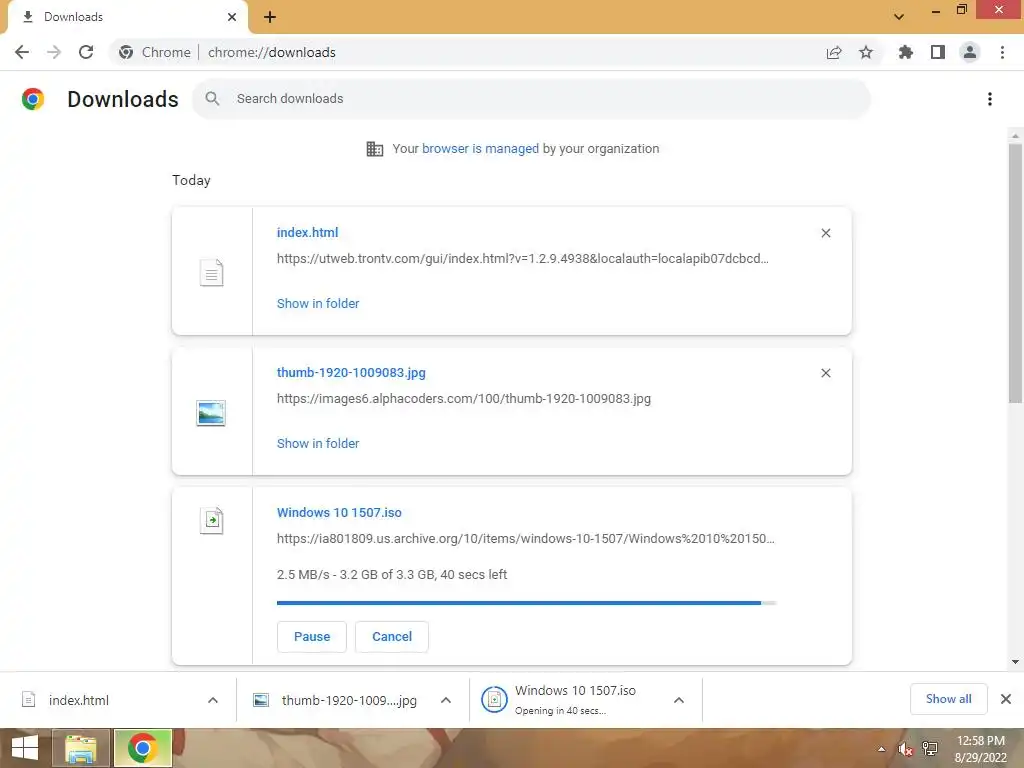Click the forward navigation arrow
Image resolution: width=1024 pixels, height=768 pixels.
coord(54,52)
